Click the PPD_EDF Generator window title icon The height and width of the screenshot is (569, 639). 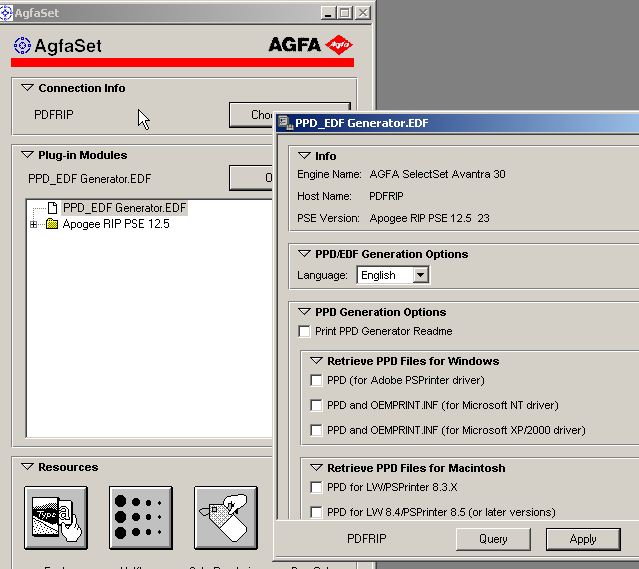(286, 123)
